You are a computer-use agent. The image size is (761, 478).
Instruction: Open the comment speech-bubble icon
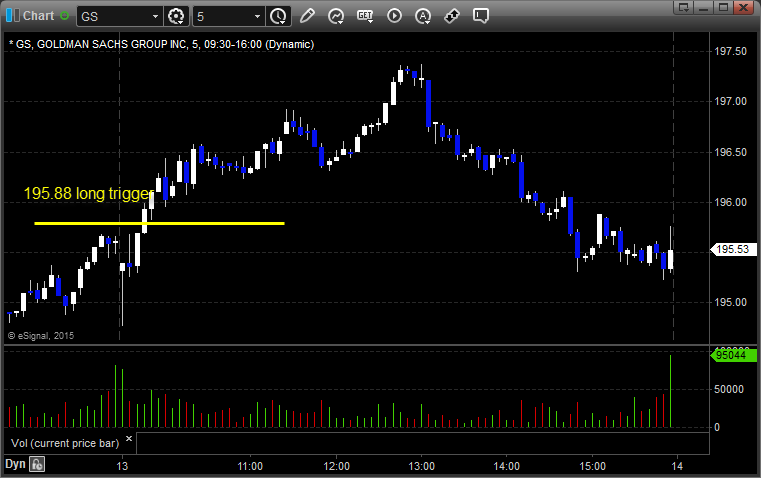pyautogui.click(x=480, y=16)
